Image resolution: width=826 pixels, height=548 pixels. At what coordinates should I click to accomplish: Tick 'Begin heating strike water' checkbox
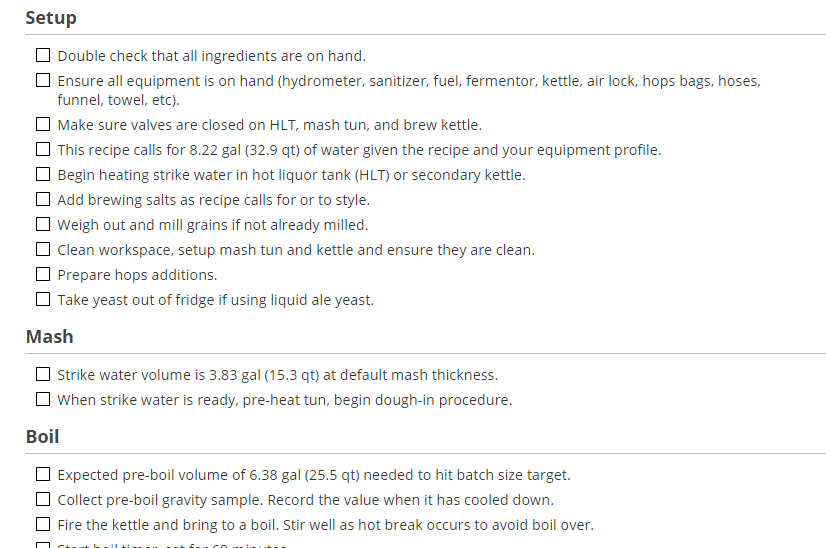tap(43, 175)
